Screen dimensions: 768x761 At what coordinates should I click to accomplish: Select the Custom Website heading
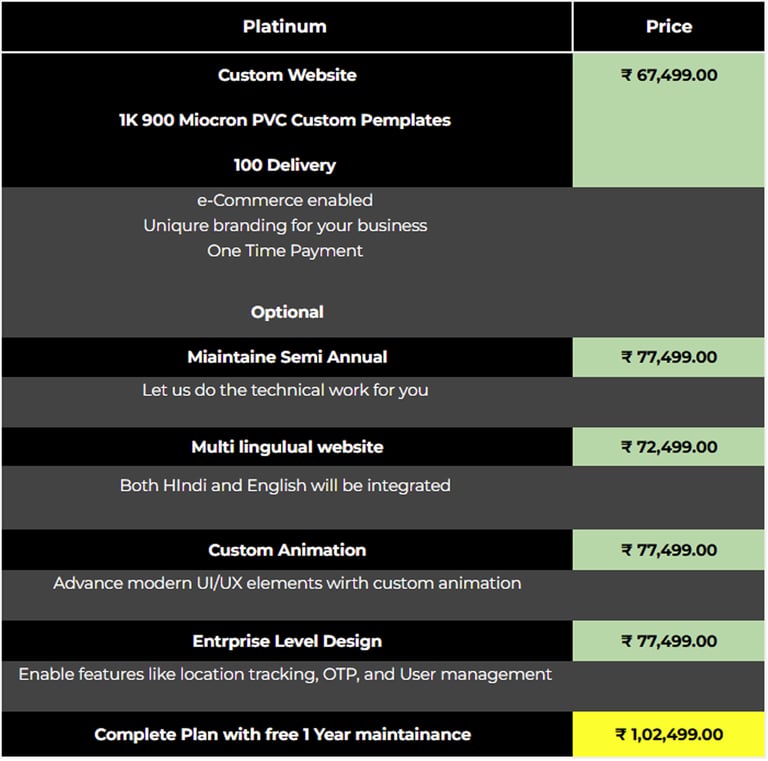coord(287,75)
